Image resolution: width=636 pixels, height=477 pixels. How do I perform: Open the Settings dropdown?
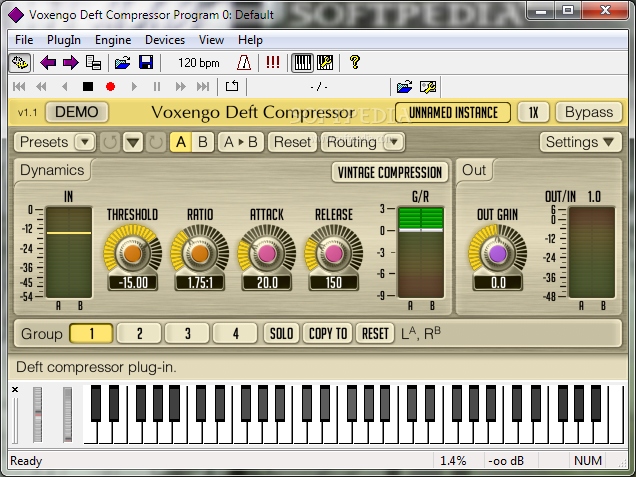[580, 142]
